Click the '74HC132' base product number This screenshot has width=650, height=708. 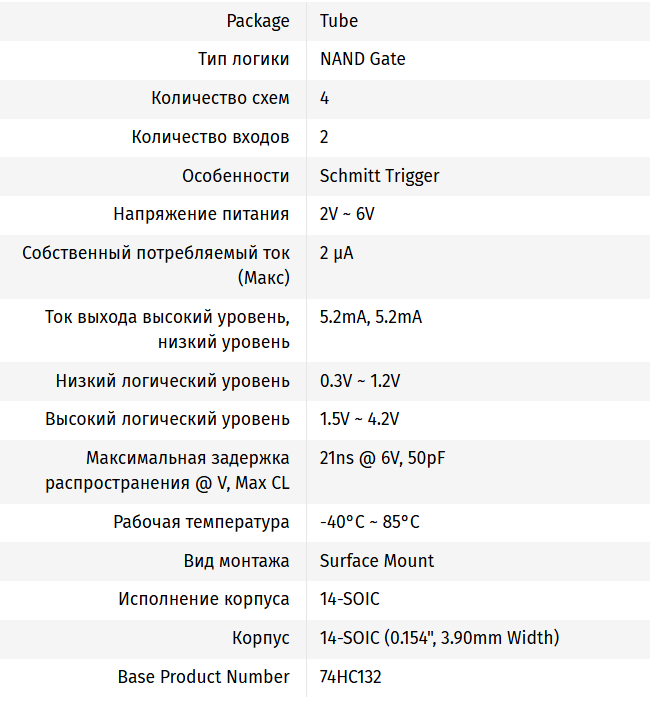point(350,677)
